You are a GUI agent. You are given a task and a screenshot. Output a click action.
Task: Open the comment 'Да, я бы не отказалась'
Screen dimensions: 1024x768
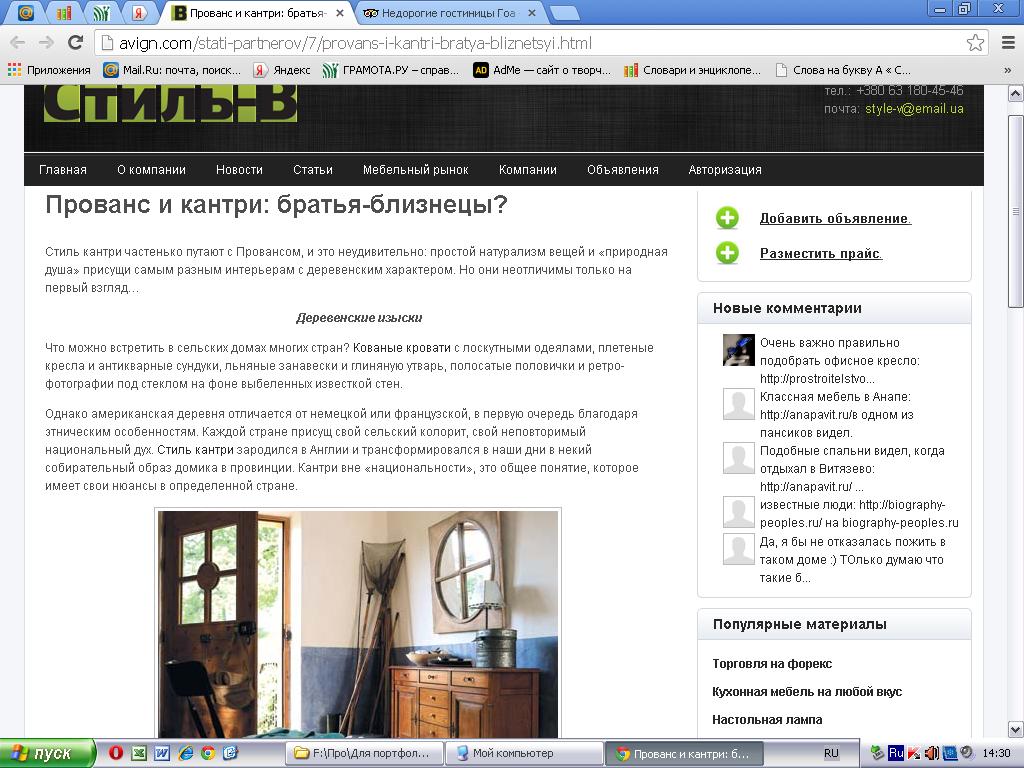tap(852, 560)
